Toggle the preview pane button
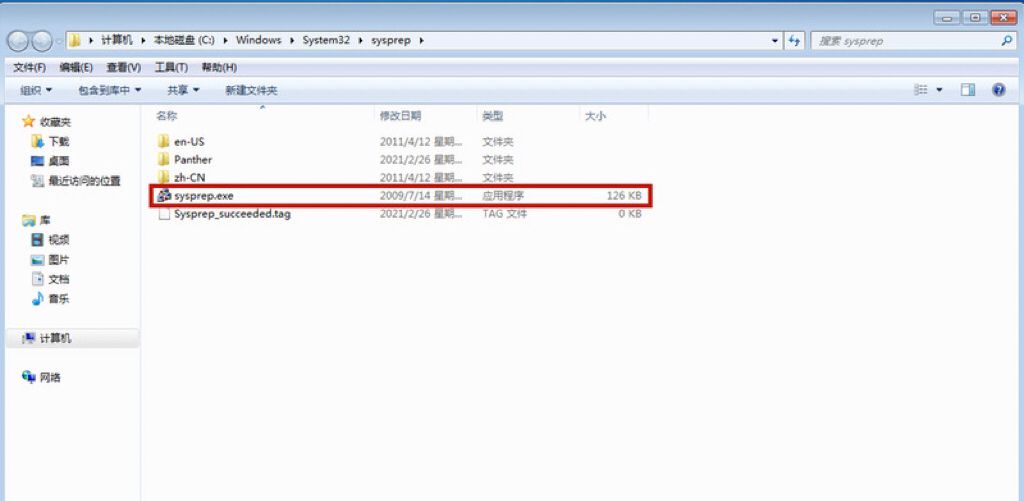Image resolution: width=1024 pixels, height=501 pixels. tap(968, 90)
